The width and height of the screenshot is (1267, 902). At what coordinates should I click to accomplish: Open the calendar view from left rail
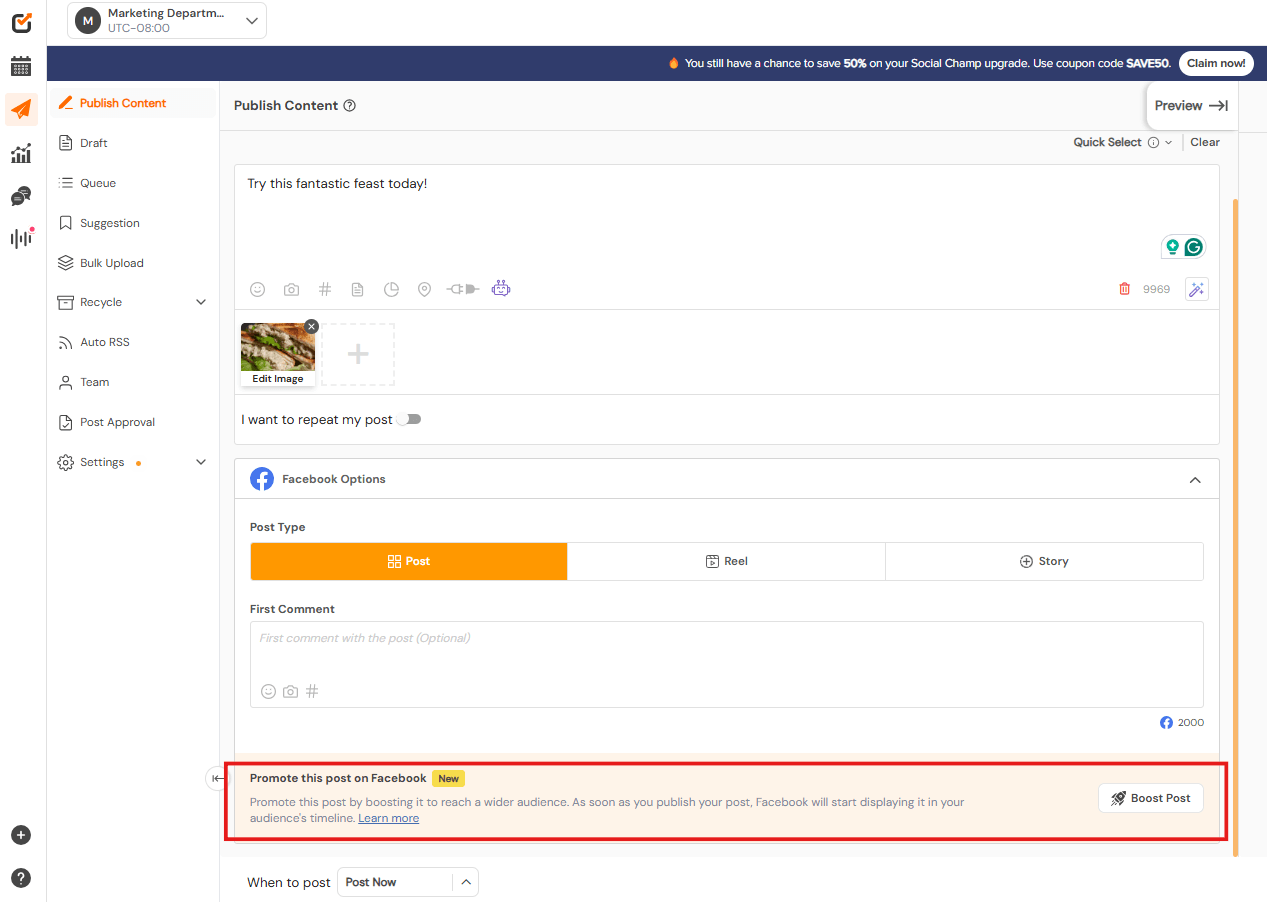click(x=21, y=67)
